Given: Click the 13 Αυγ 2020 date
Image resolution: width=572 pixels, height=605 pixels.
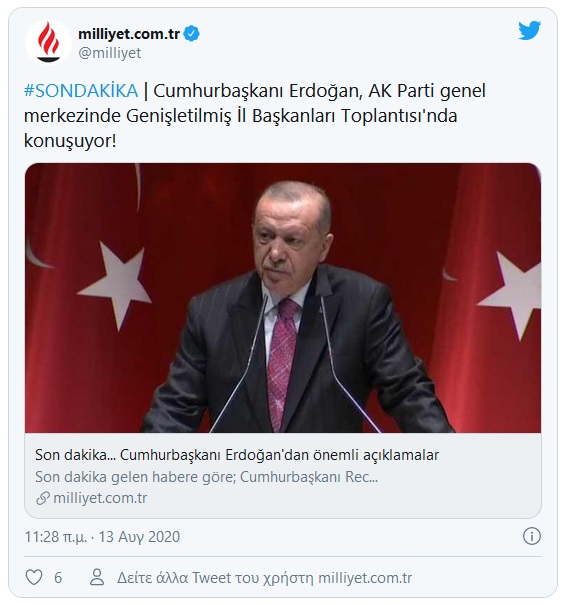Looking at the screenshot, I should pyautogui.click(x=139, y=537).
